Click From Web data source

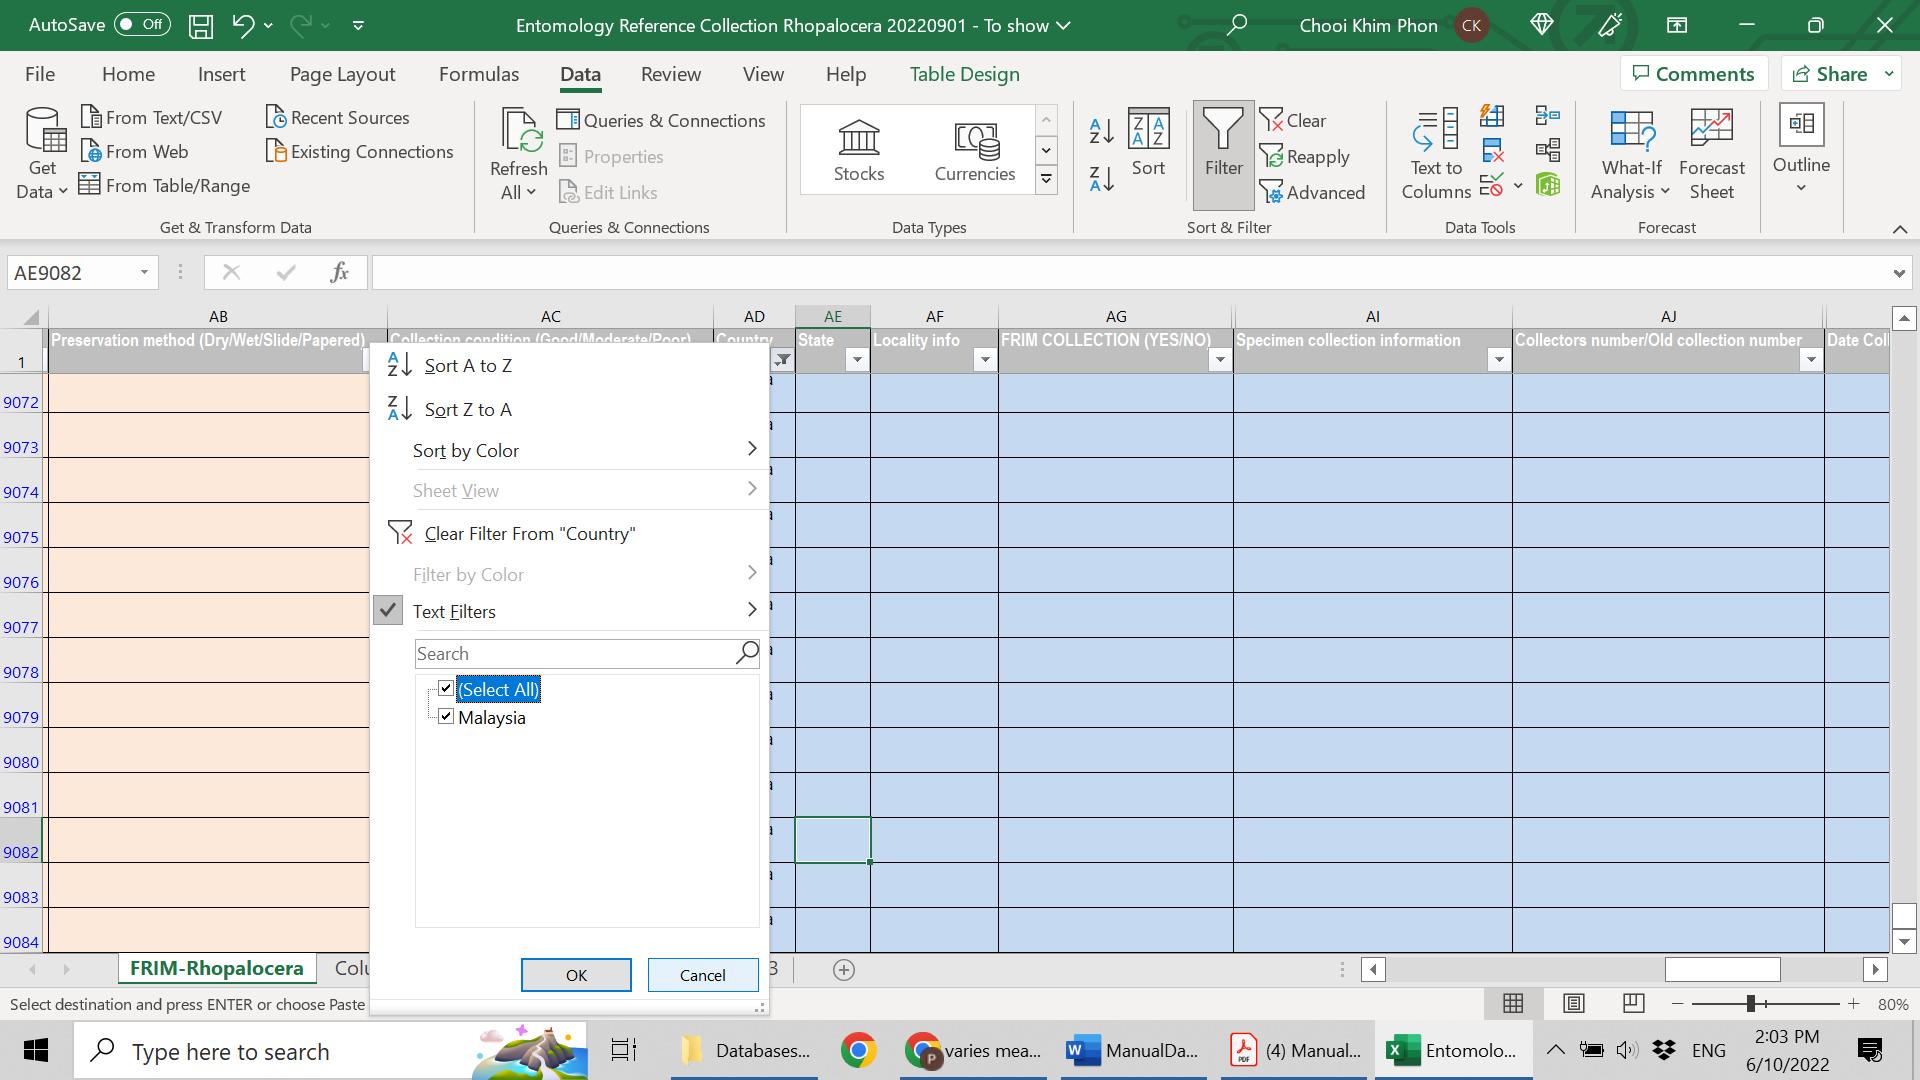(x=135, y=151)
